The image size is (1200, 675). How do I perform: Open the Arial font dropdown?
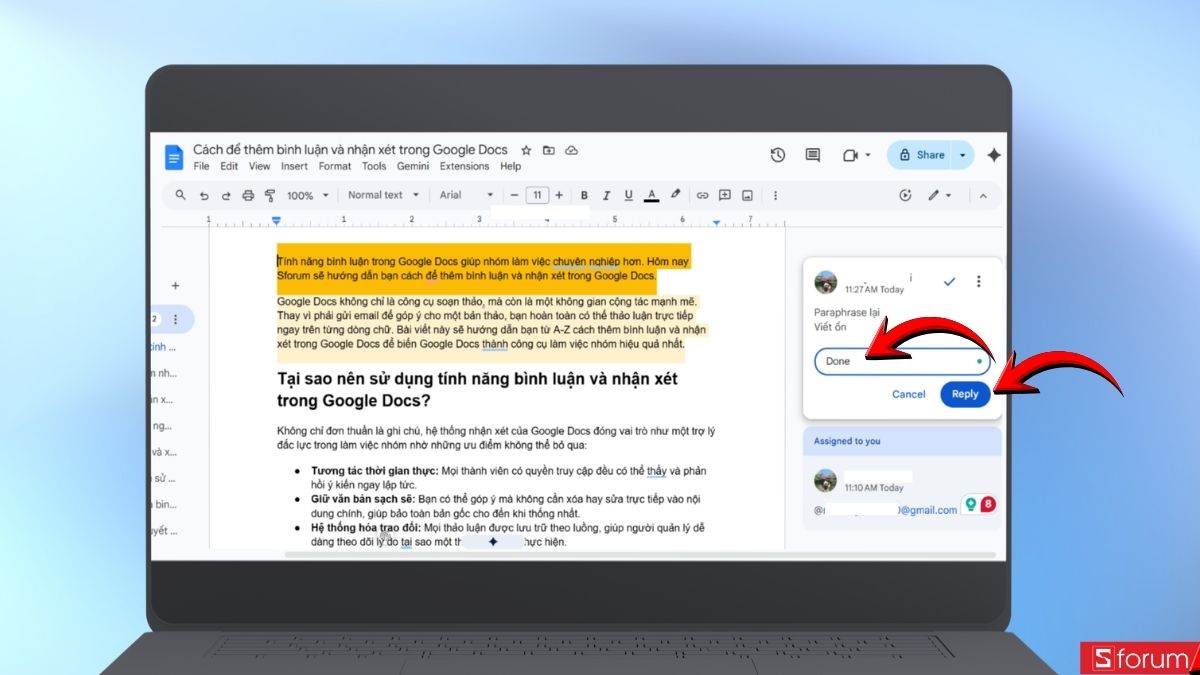(x=467, y=195)
